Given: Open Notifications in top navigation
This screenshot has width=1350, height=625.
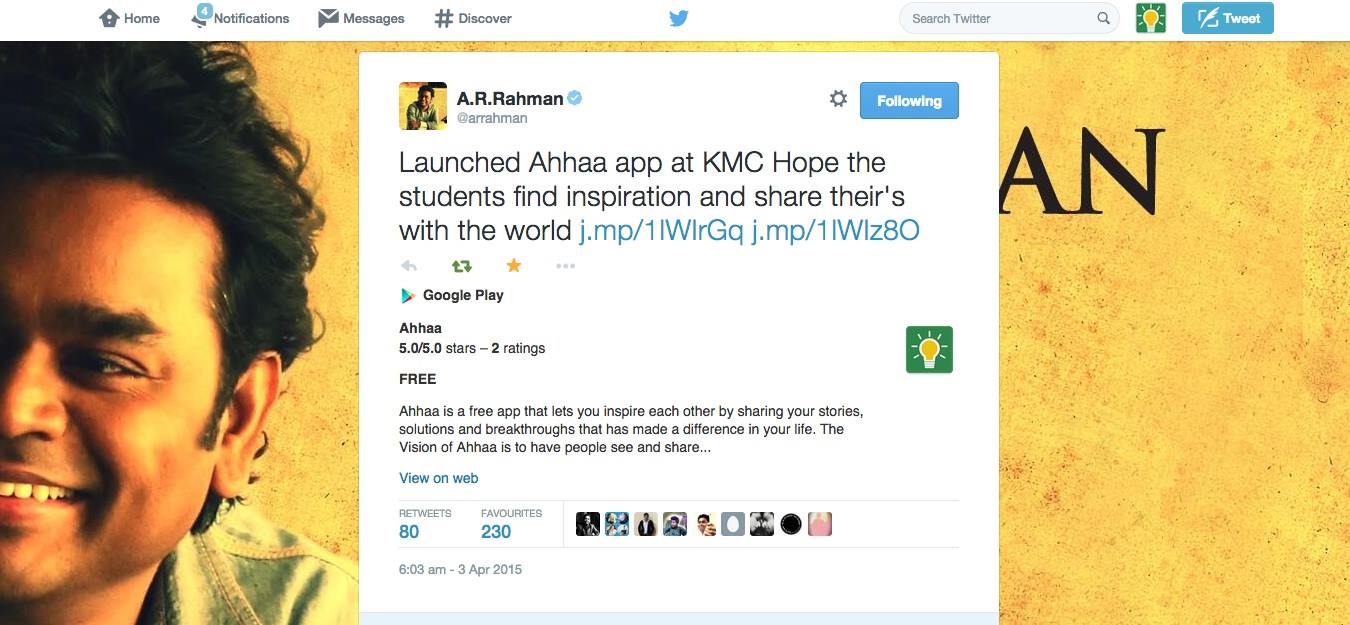Looking at the screenshot, I should [240, 18].
